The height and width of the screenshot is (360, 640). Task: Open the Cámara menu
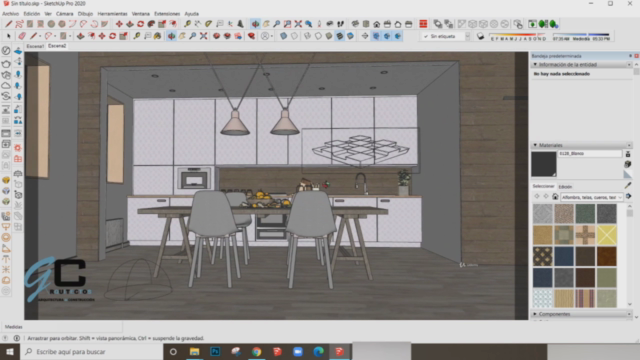tap(64, 13)
